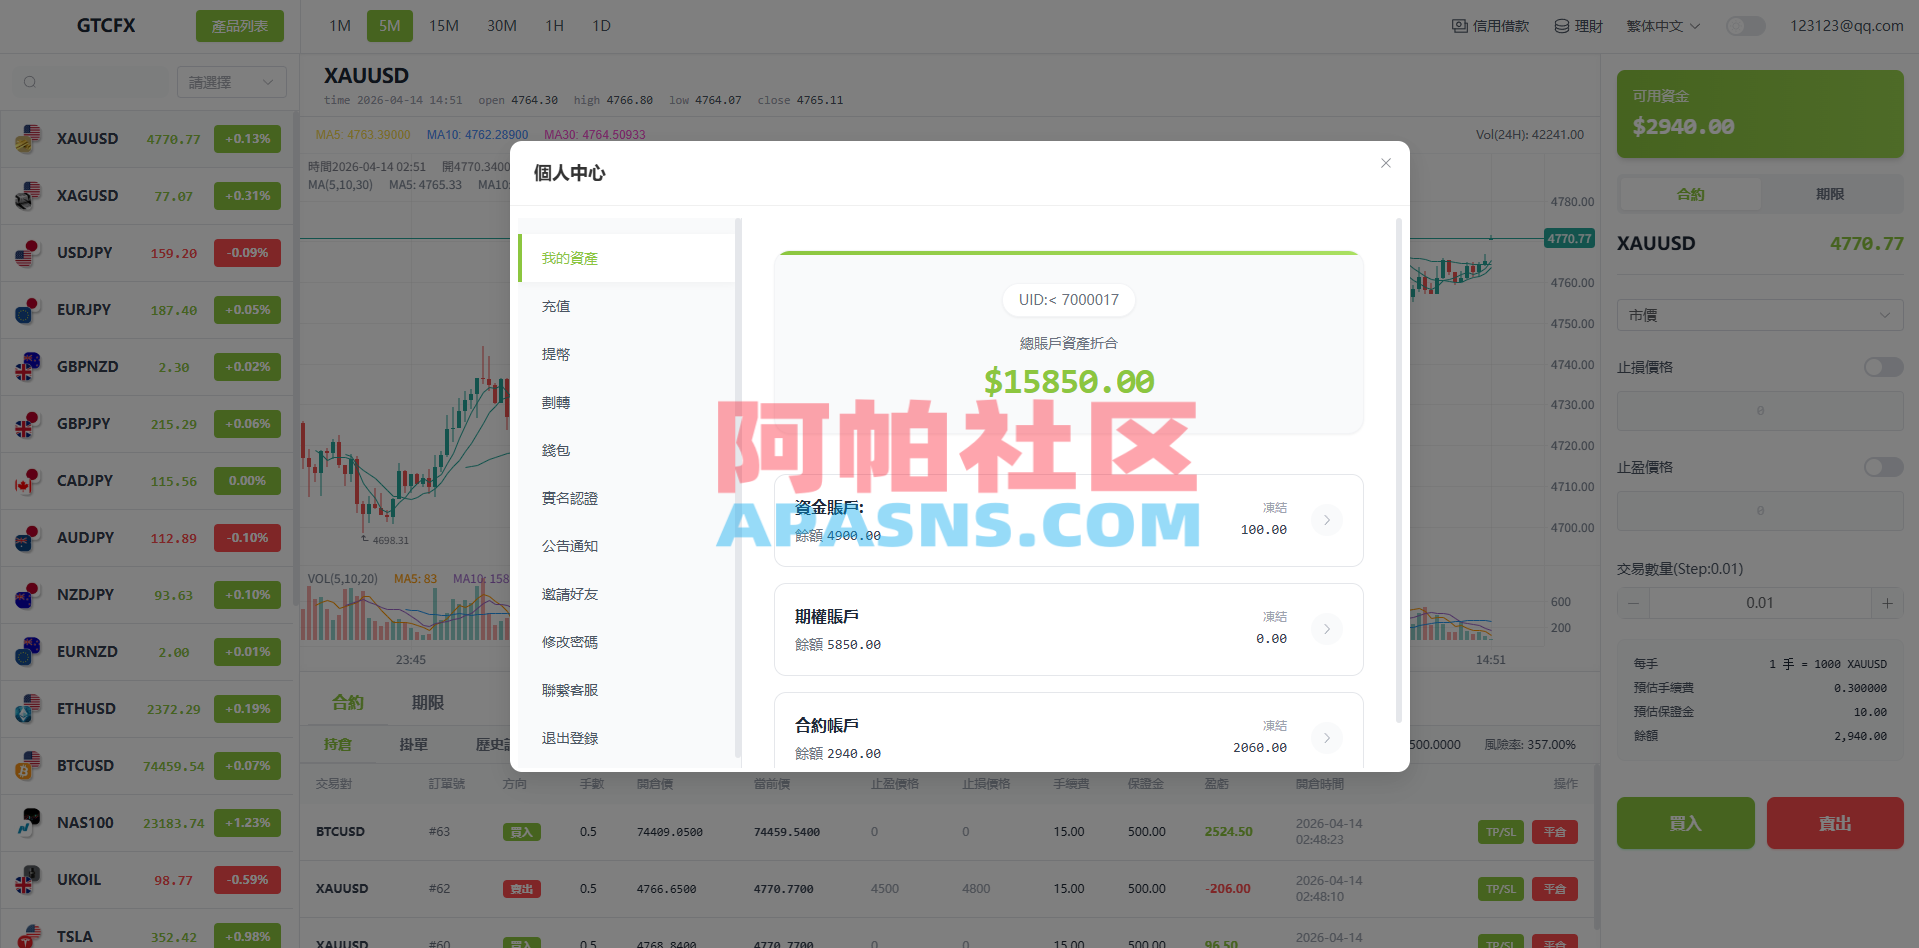Enable the 止損價格 switch
This screenshot has height=948, width=1919.
coord(1884,367)
